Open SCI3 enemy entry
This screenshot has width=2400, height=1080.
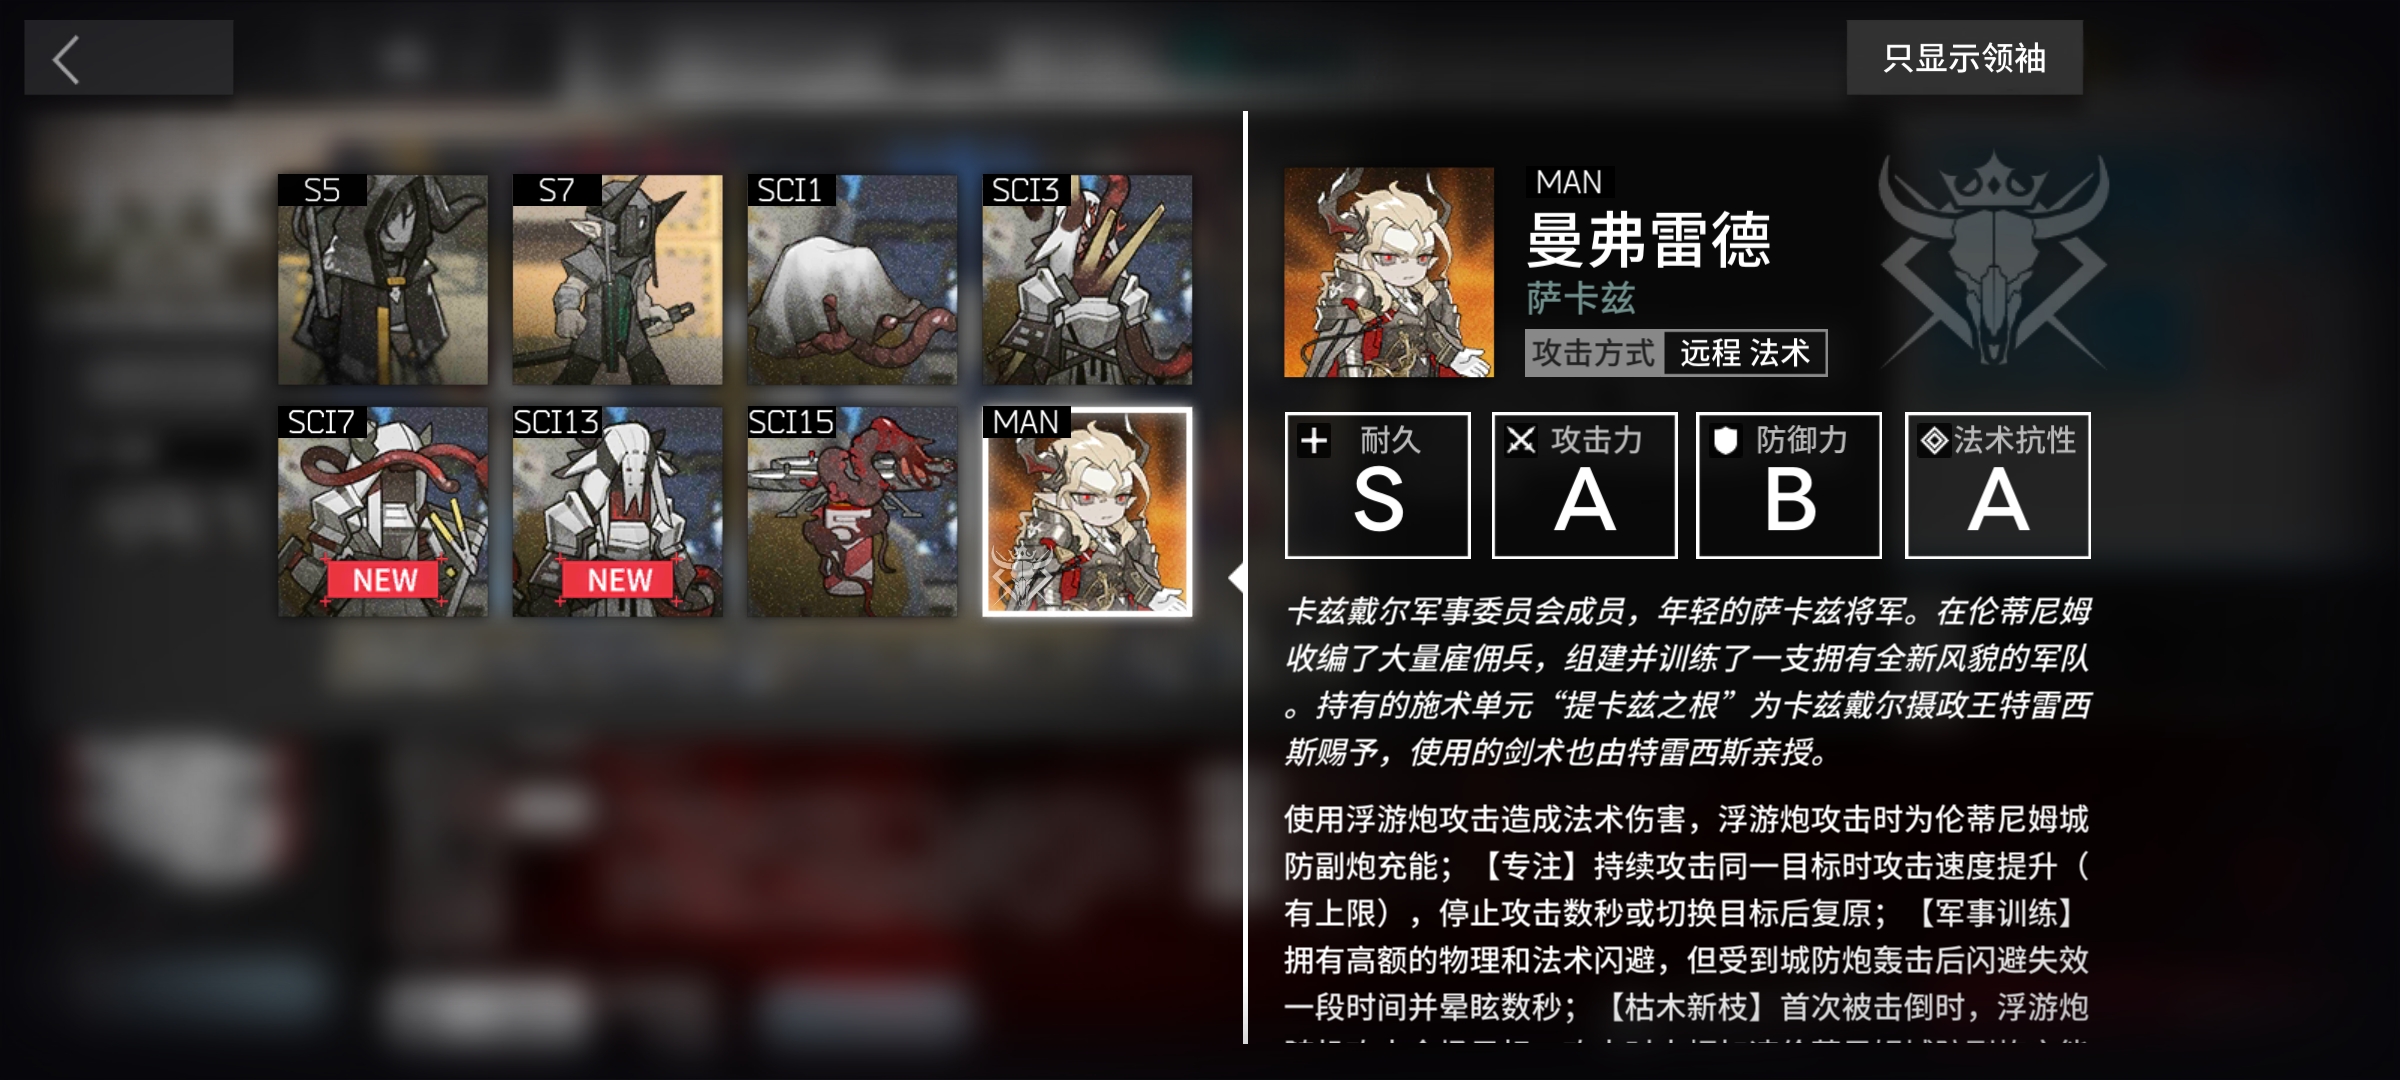click(1087, 280)
